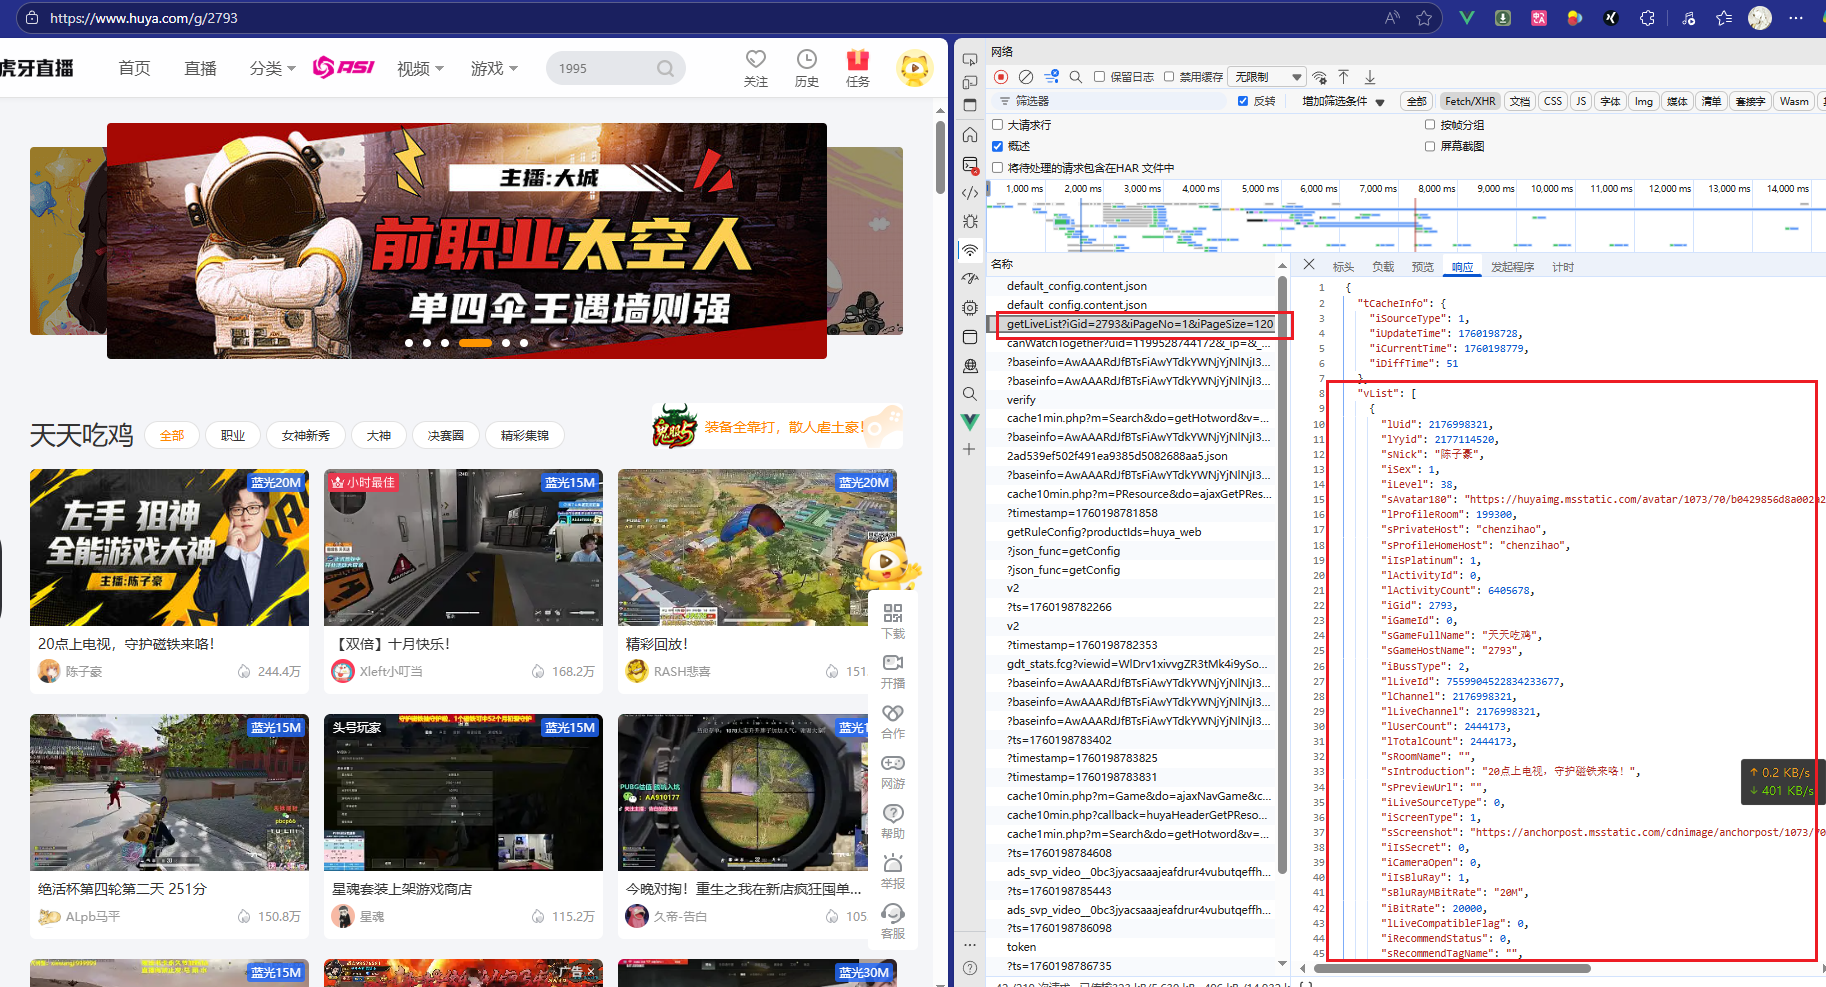Image resolution: width=1826 pixels, height=987 pixels.
Task: Add a new DevTools tool with plus
Action: (969, 450)
